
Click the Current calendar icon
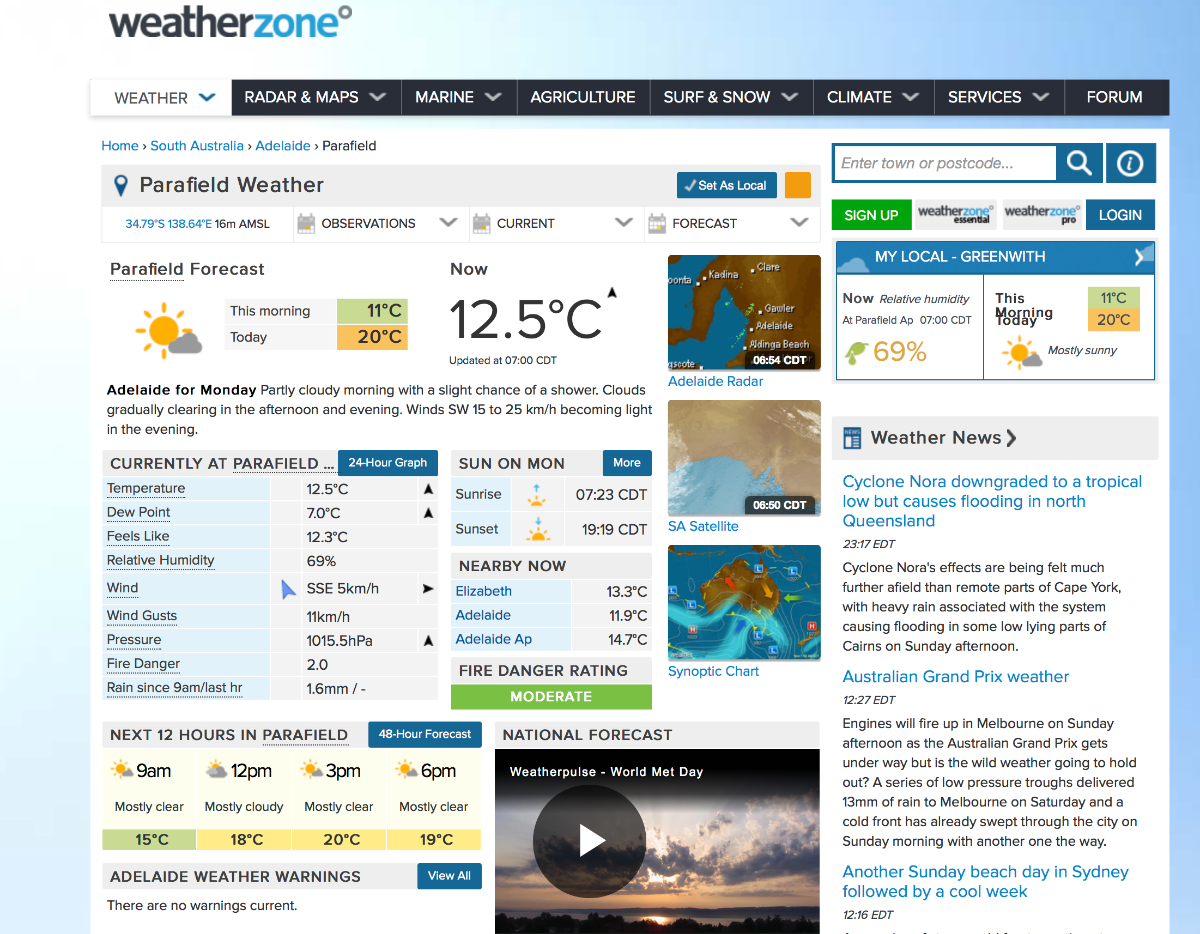pos(482,223)
